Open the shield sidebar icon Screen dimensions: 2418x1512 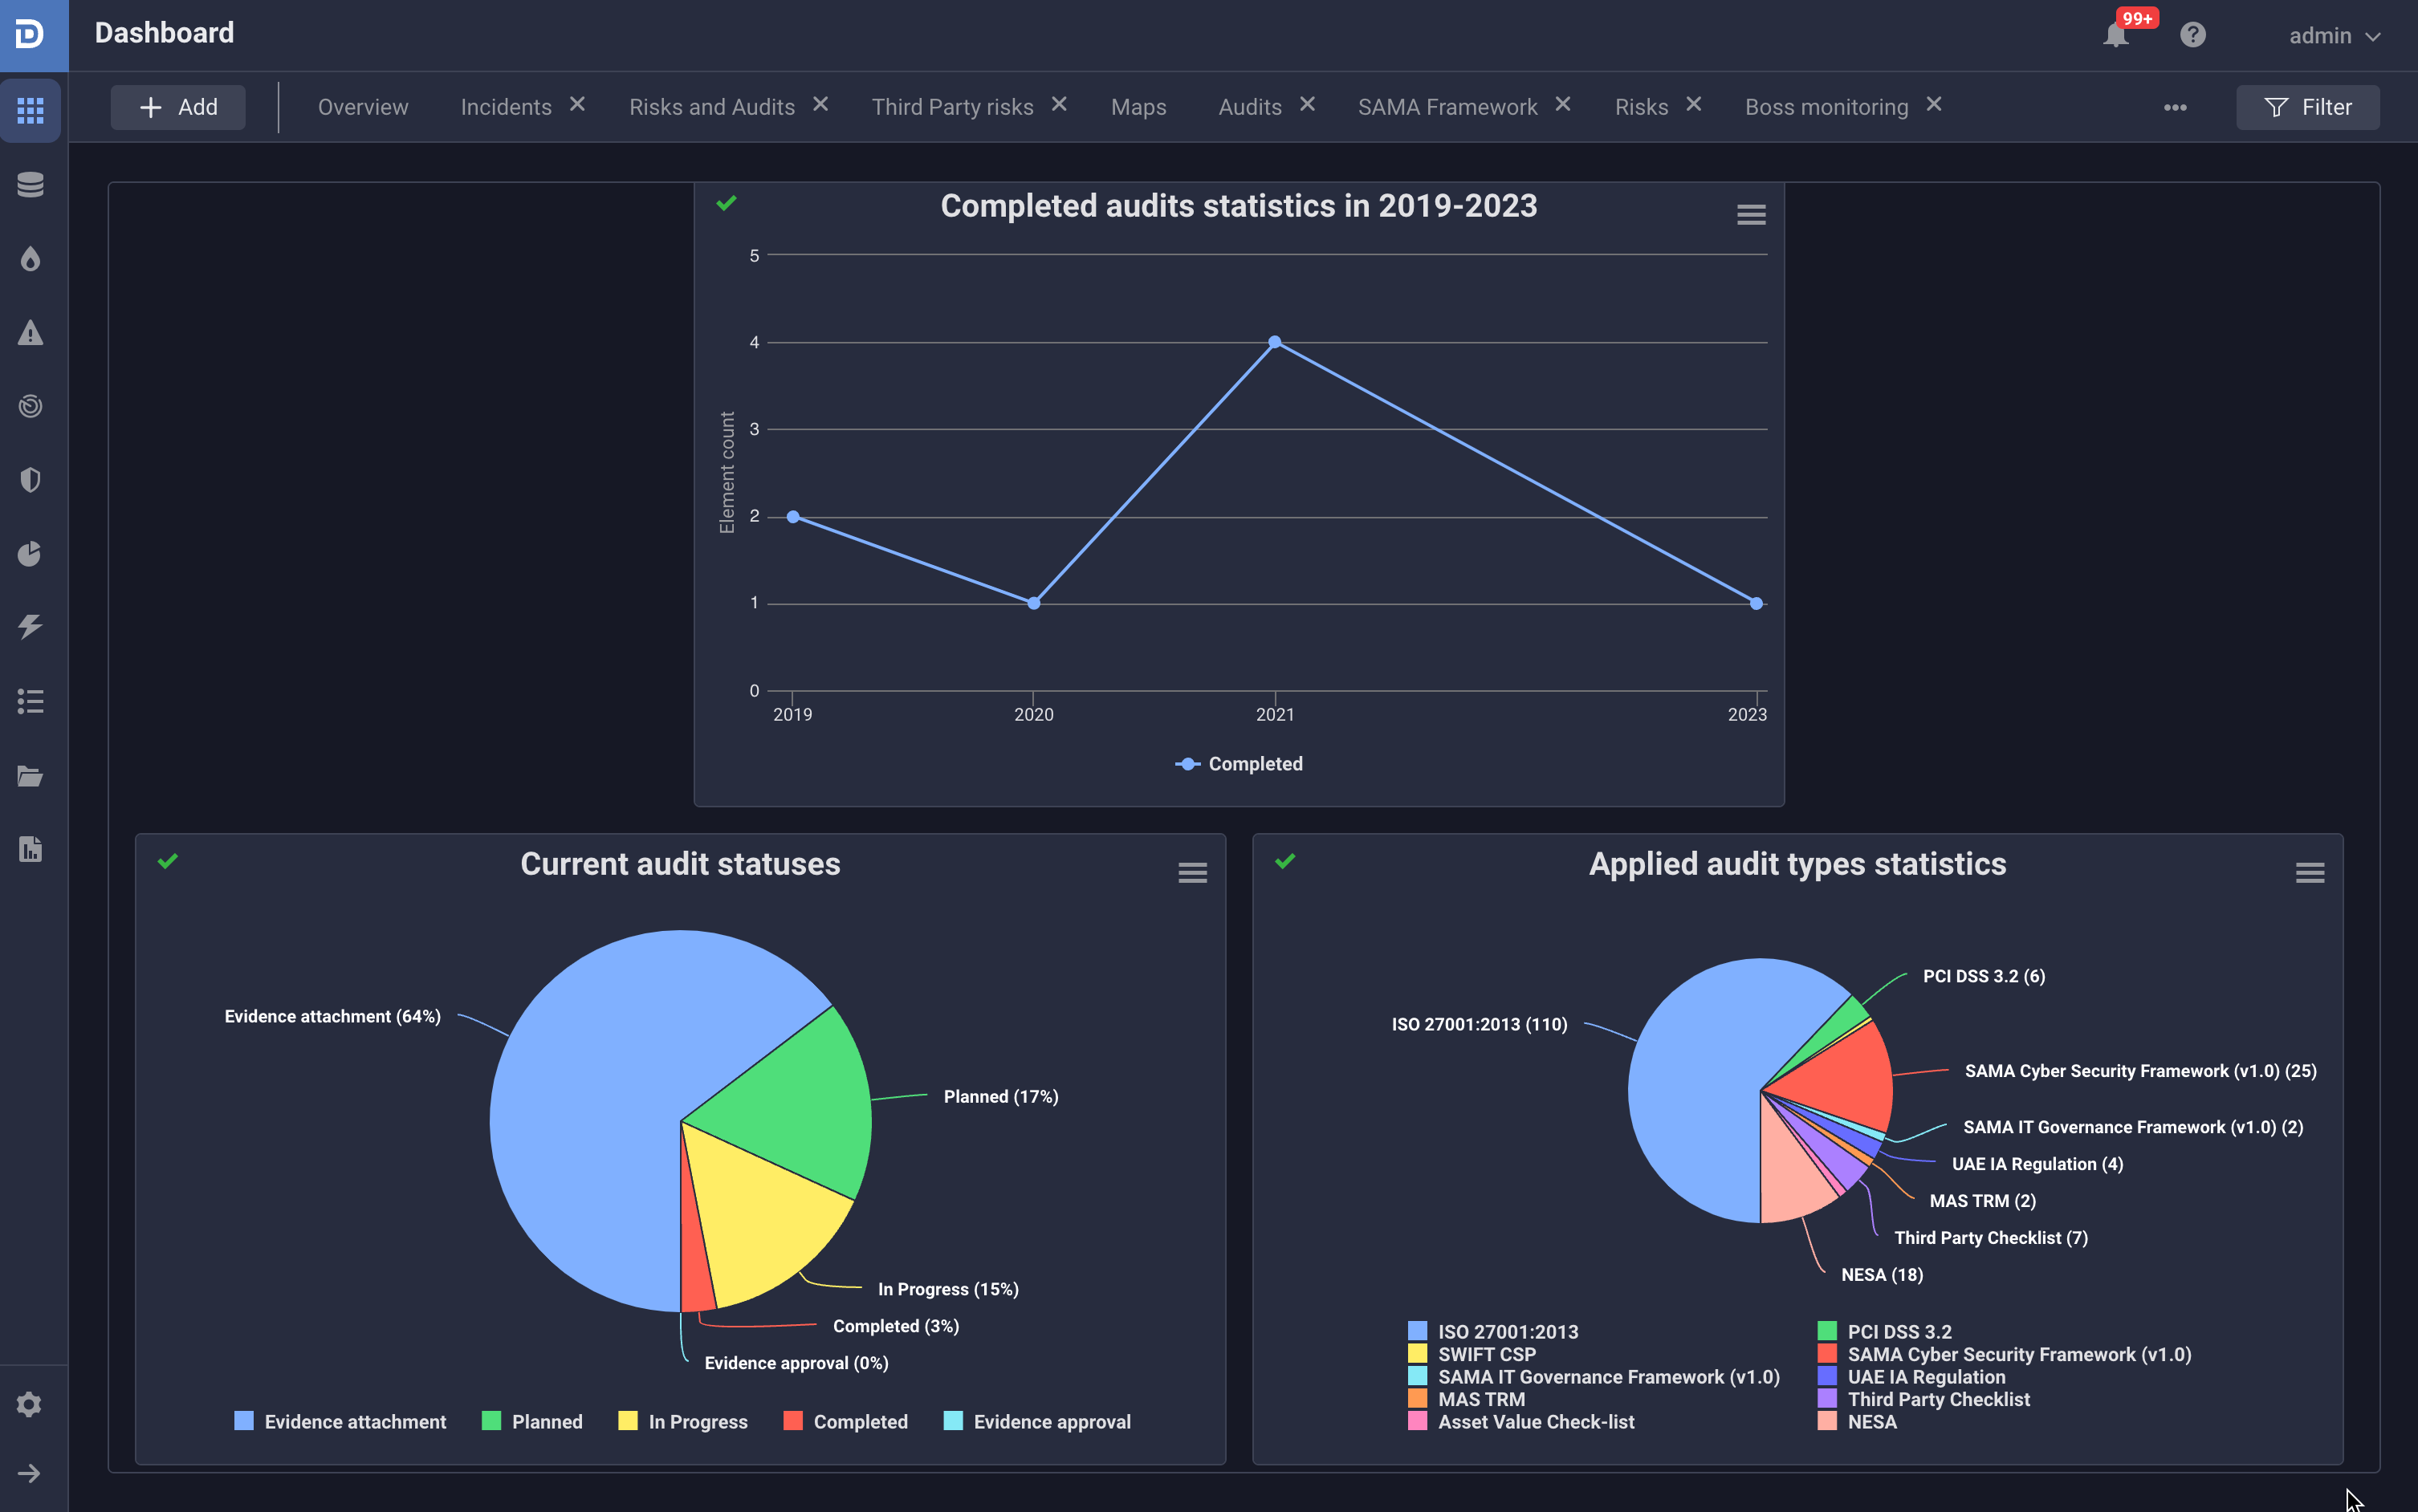30,480
